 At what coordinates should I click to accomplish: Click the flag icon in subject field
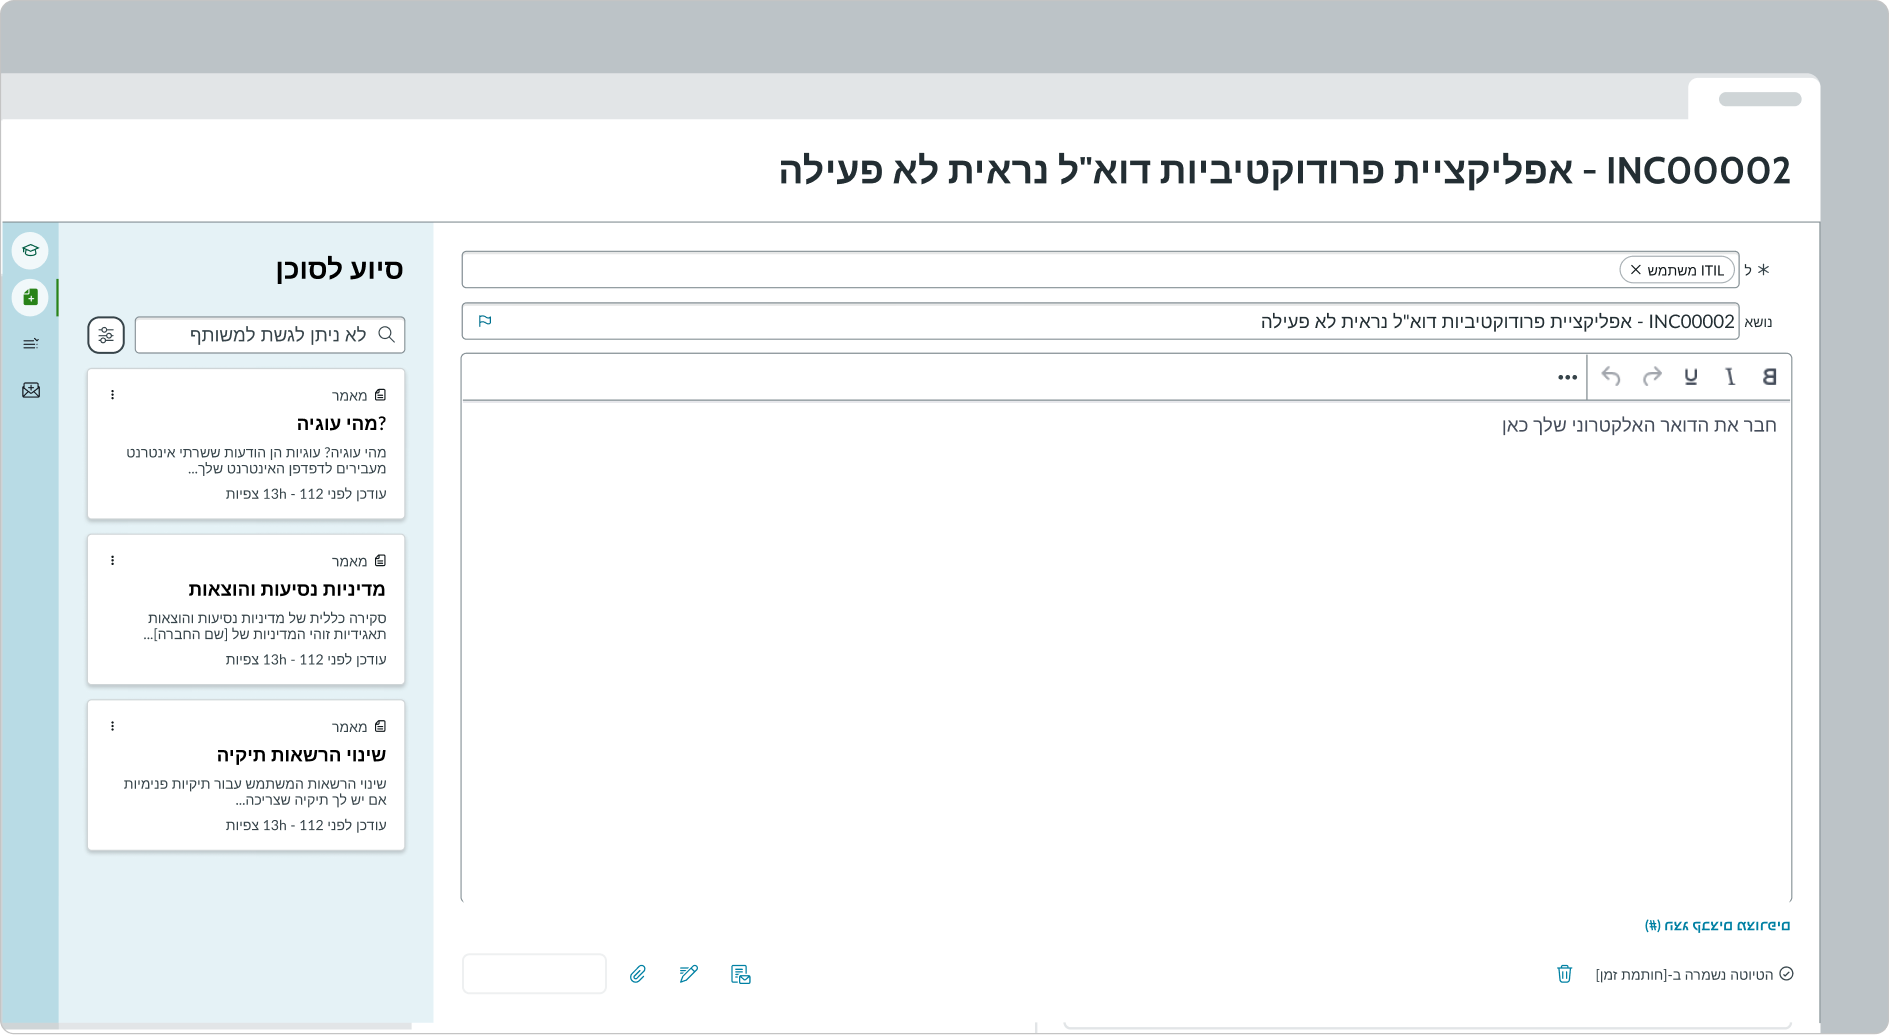tap(485, 321)
